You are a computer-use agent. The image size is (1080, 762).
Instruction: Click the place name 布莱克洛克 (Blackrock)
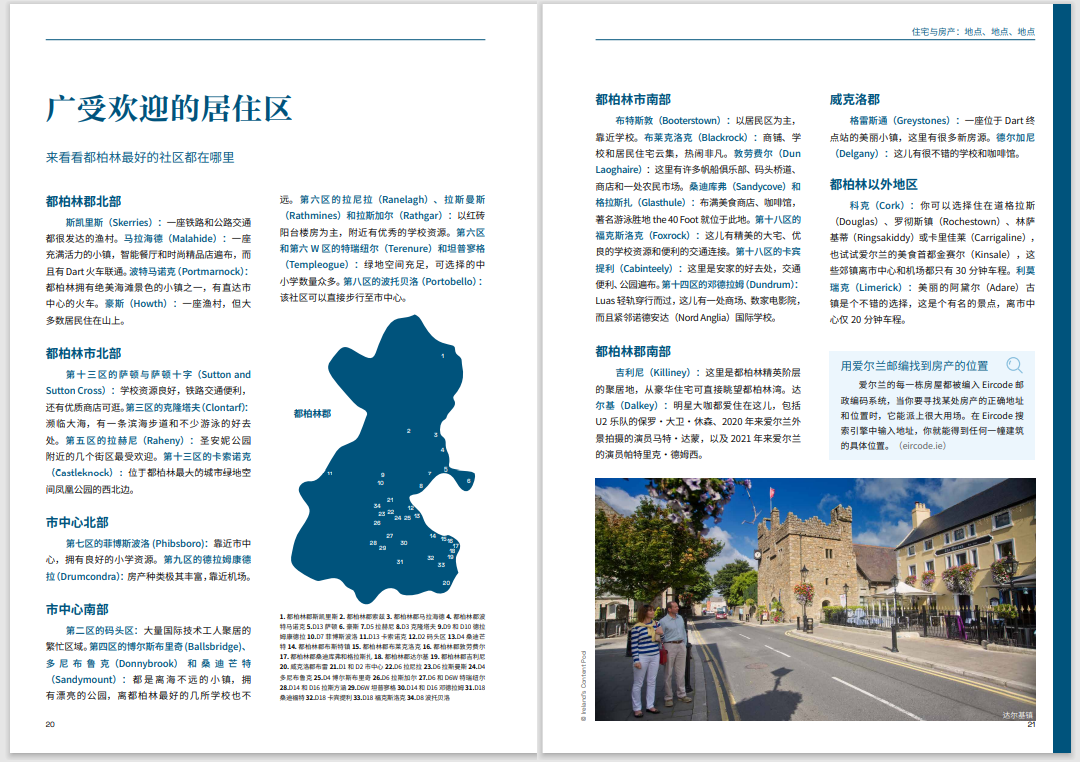698,137
